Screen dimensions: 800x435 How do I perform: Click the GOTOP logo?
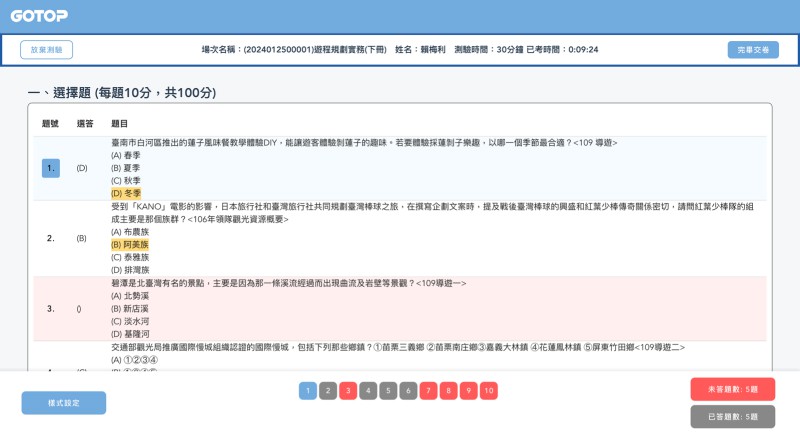coord(39,16)
